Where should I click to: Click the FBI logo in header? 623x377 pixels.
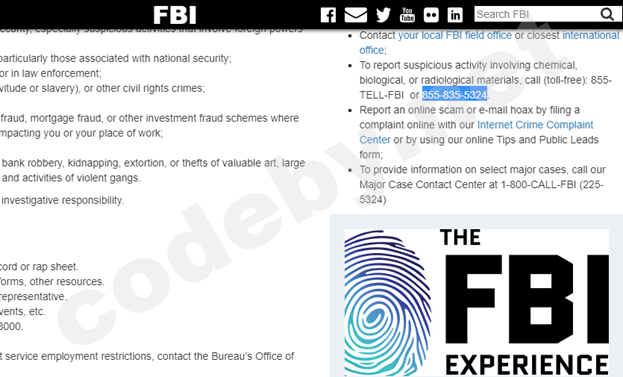click(175, 15)
